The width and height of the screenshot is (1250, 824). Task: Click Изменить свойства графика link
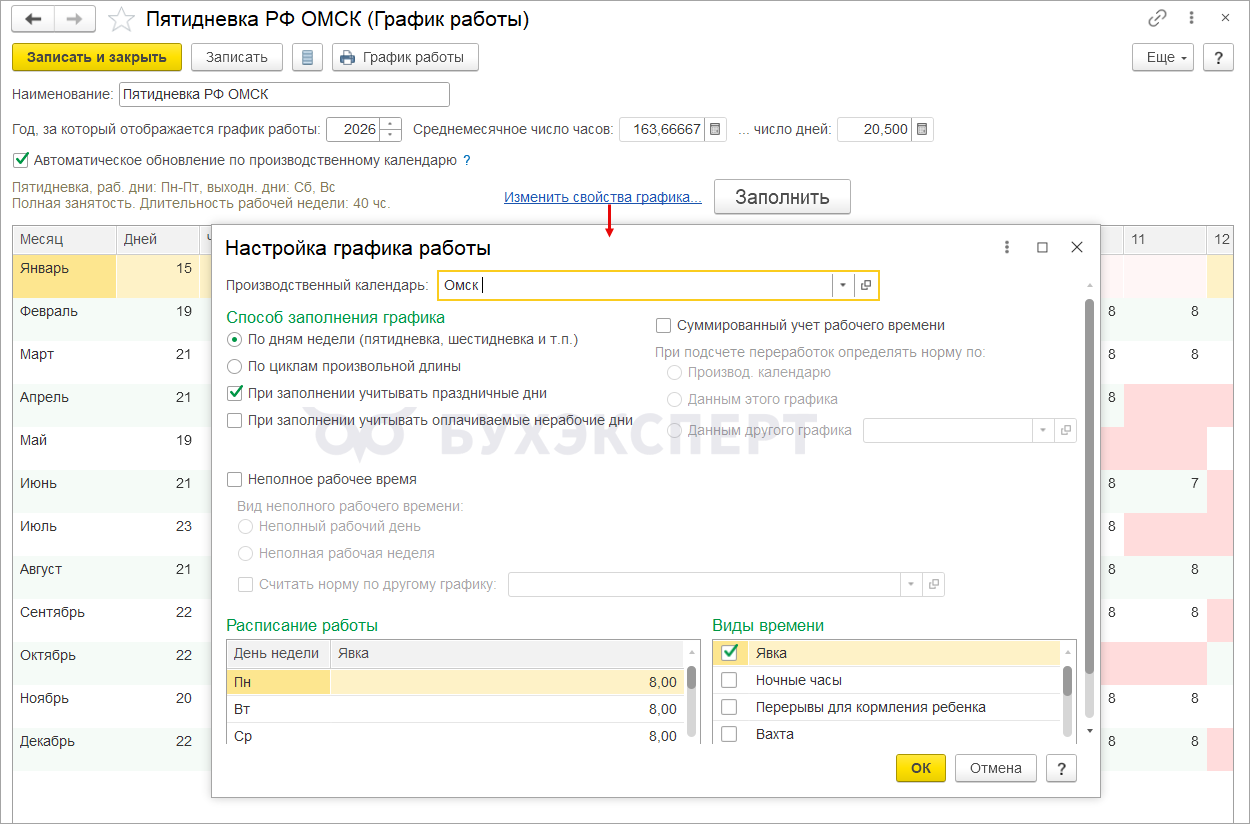tap(602, 197)
